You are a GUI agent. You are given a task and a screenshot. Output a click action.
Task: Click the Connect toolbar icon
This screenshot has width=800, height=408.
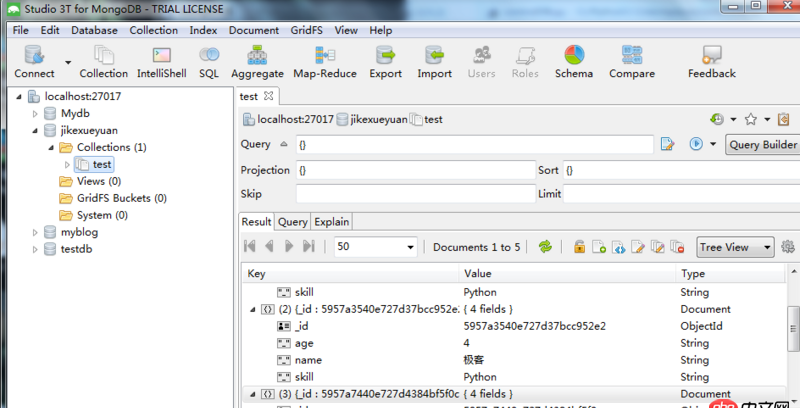34,61
